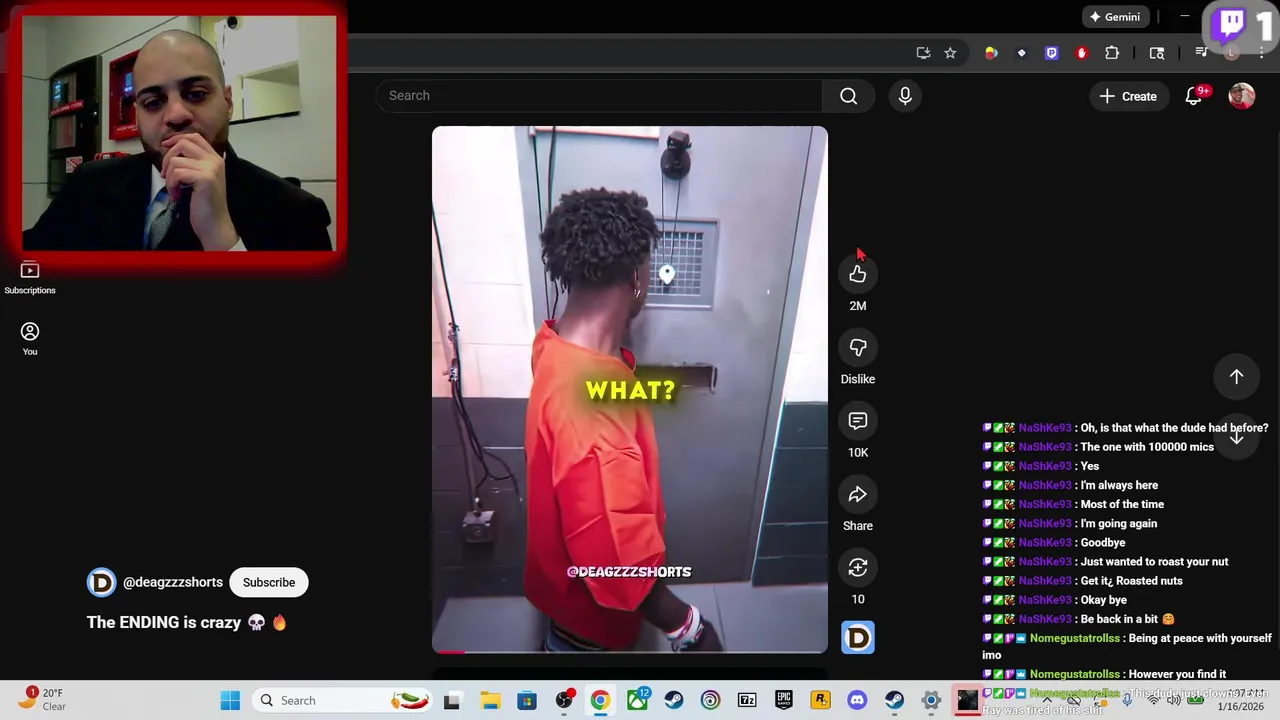1280x720 pixels.
Task: Open 7-Zip from the taskbar
Action: 747,700
